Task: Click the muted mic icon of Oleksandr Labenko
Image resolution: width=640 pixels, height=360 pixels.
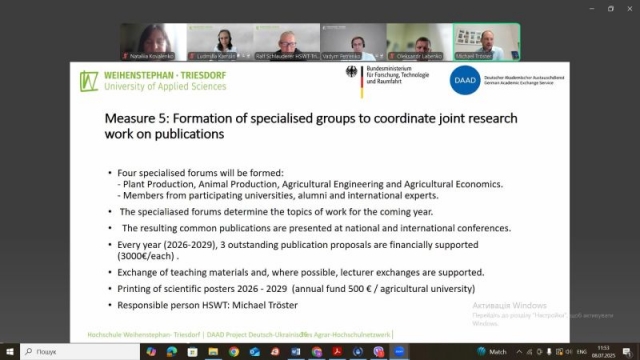Action: (x=392, y=56)
